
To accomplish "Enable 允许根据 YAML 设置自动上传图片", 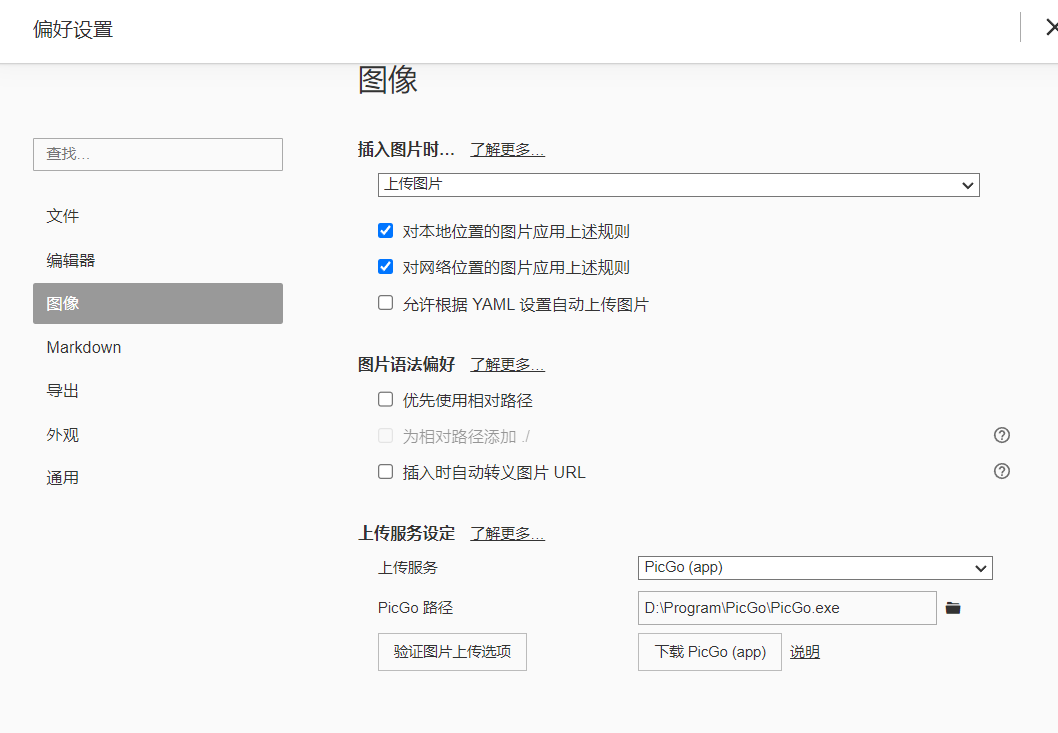I will tap(385, 303).
